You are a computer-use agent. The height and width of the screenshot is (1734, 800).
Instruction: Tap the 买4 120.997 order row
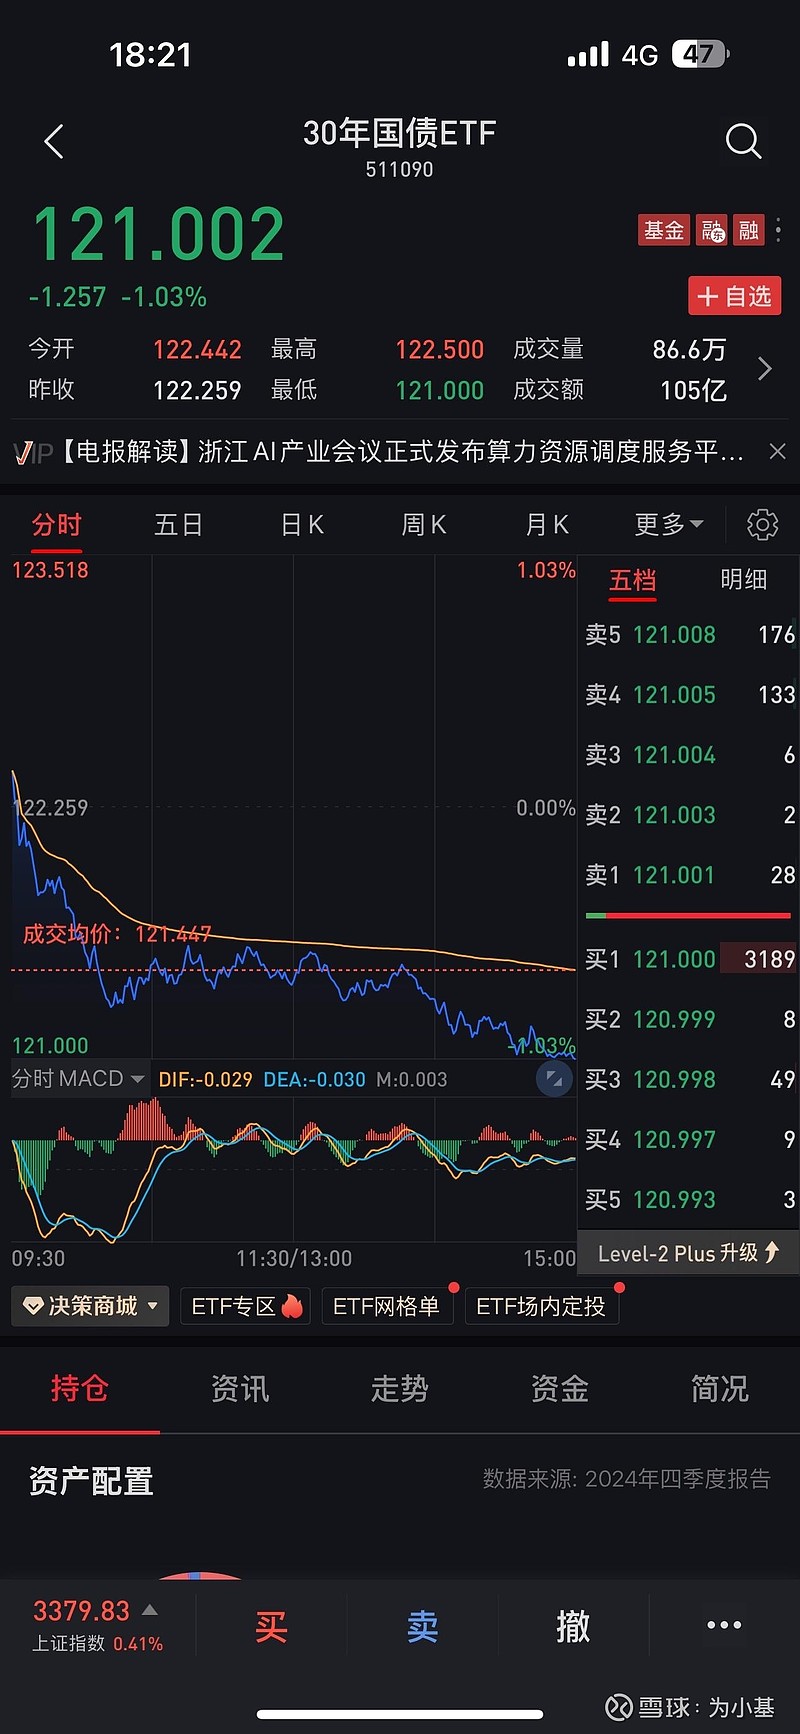[689, 1139]
